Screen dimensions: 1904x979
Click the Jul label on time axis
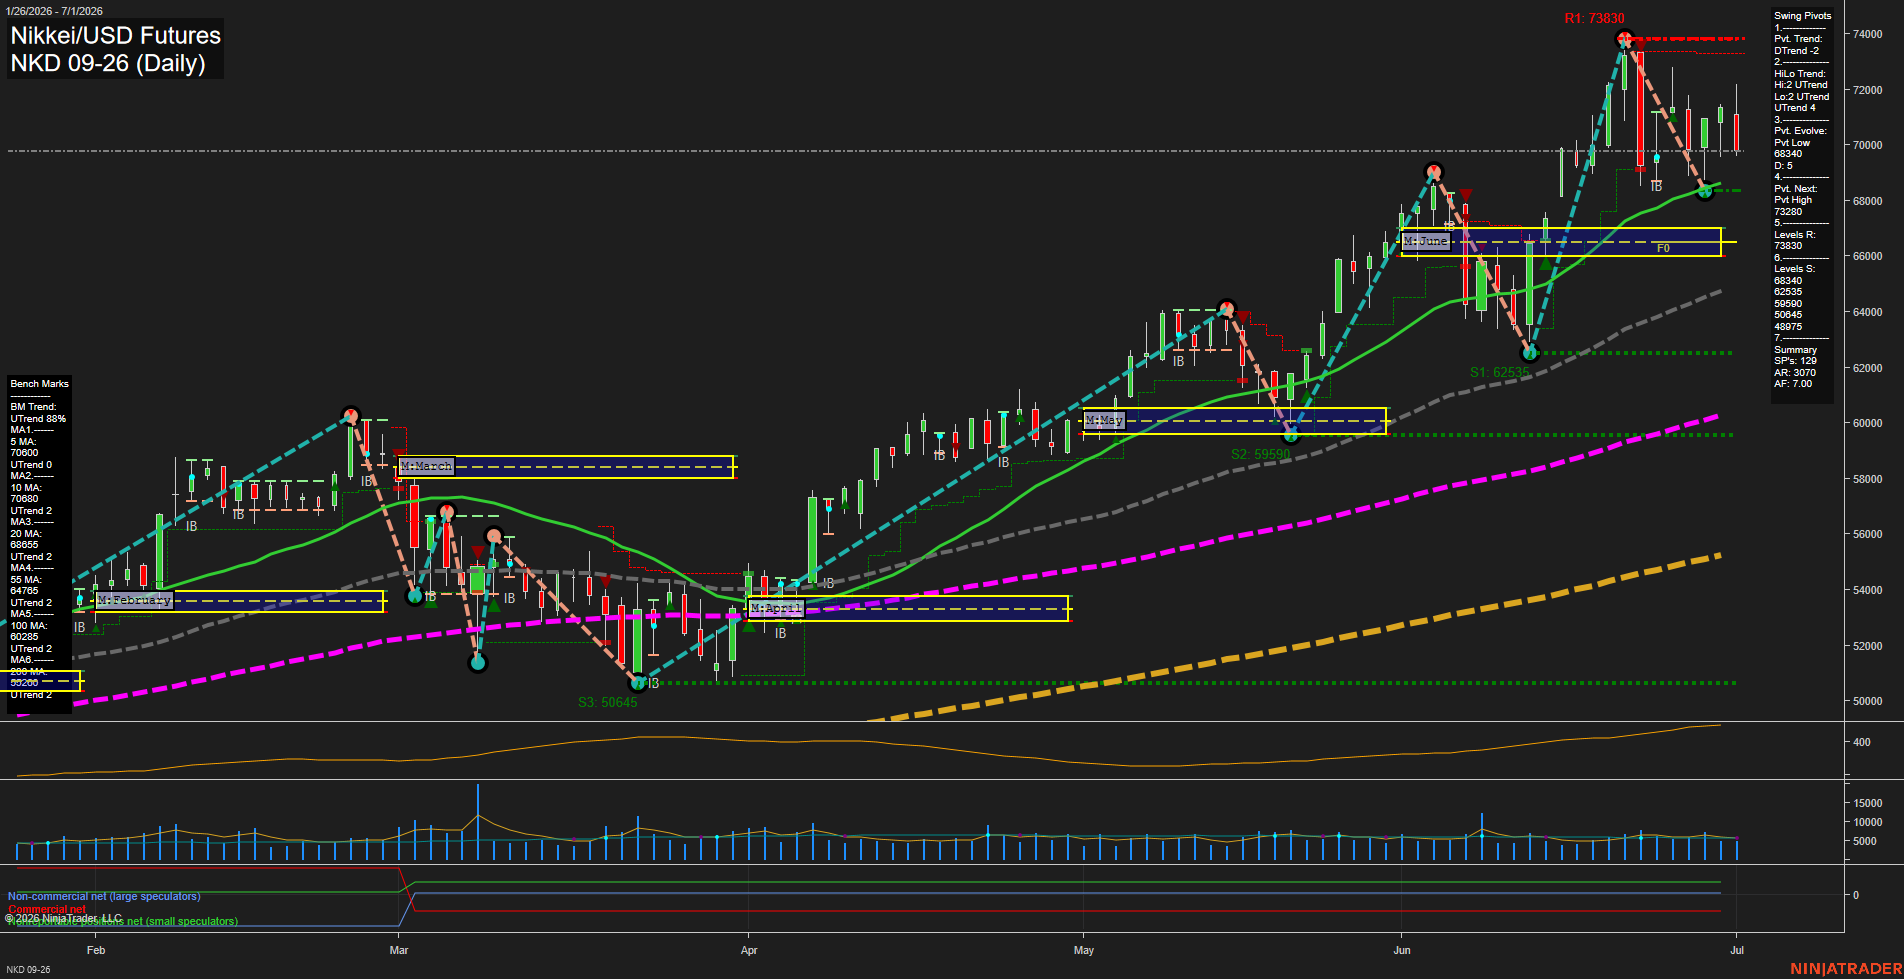(x=1737, y=950)
